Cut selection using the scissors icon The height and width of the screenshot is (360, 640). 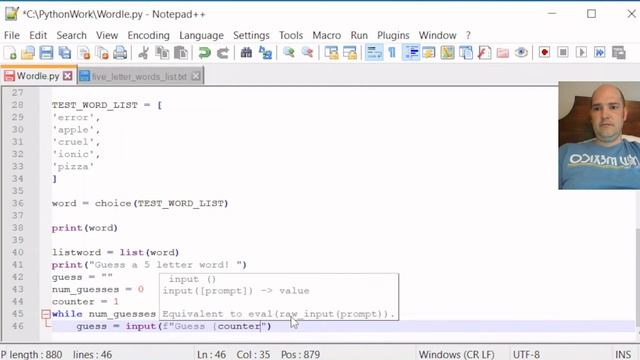pos(143,53)
